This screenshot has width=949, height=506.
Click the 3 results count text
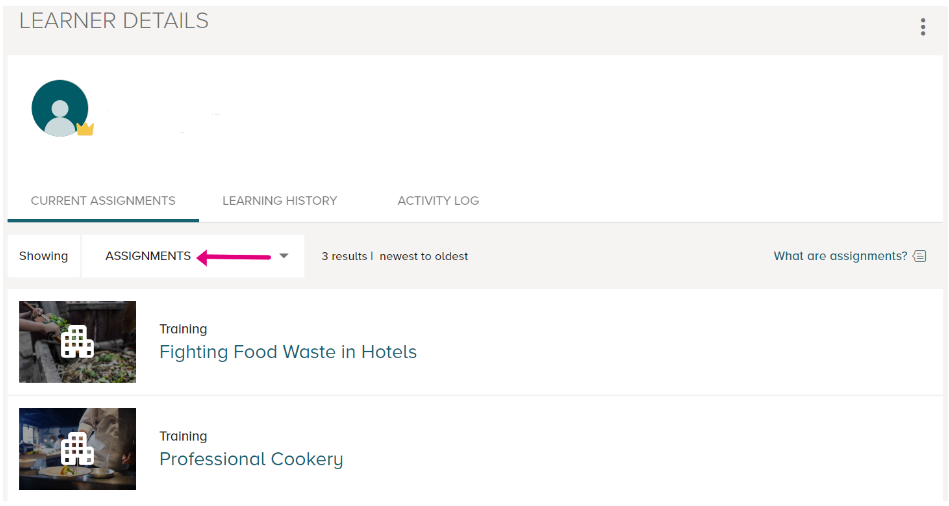[344, 256]
